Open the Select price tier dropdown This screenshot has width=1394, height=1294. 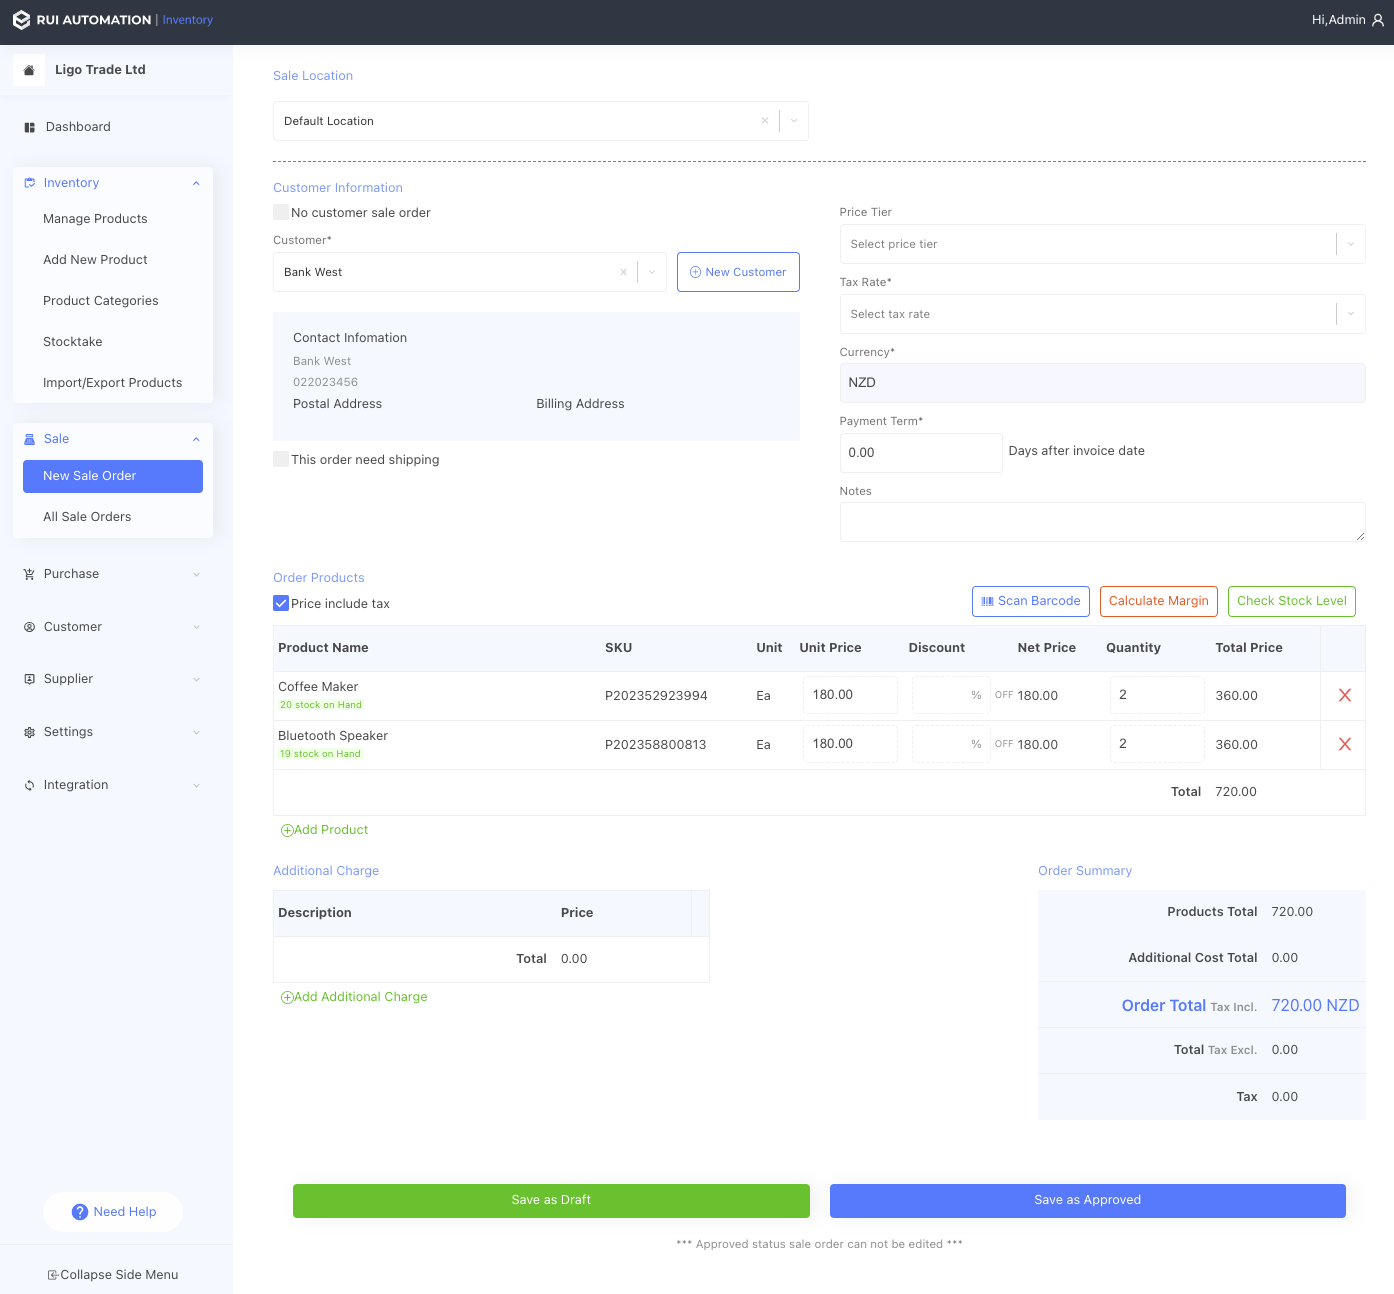tap(1101, 244)
